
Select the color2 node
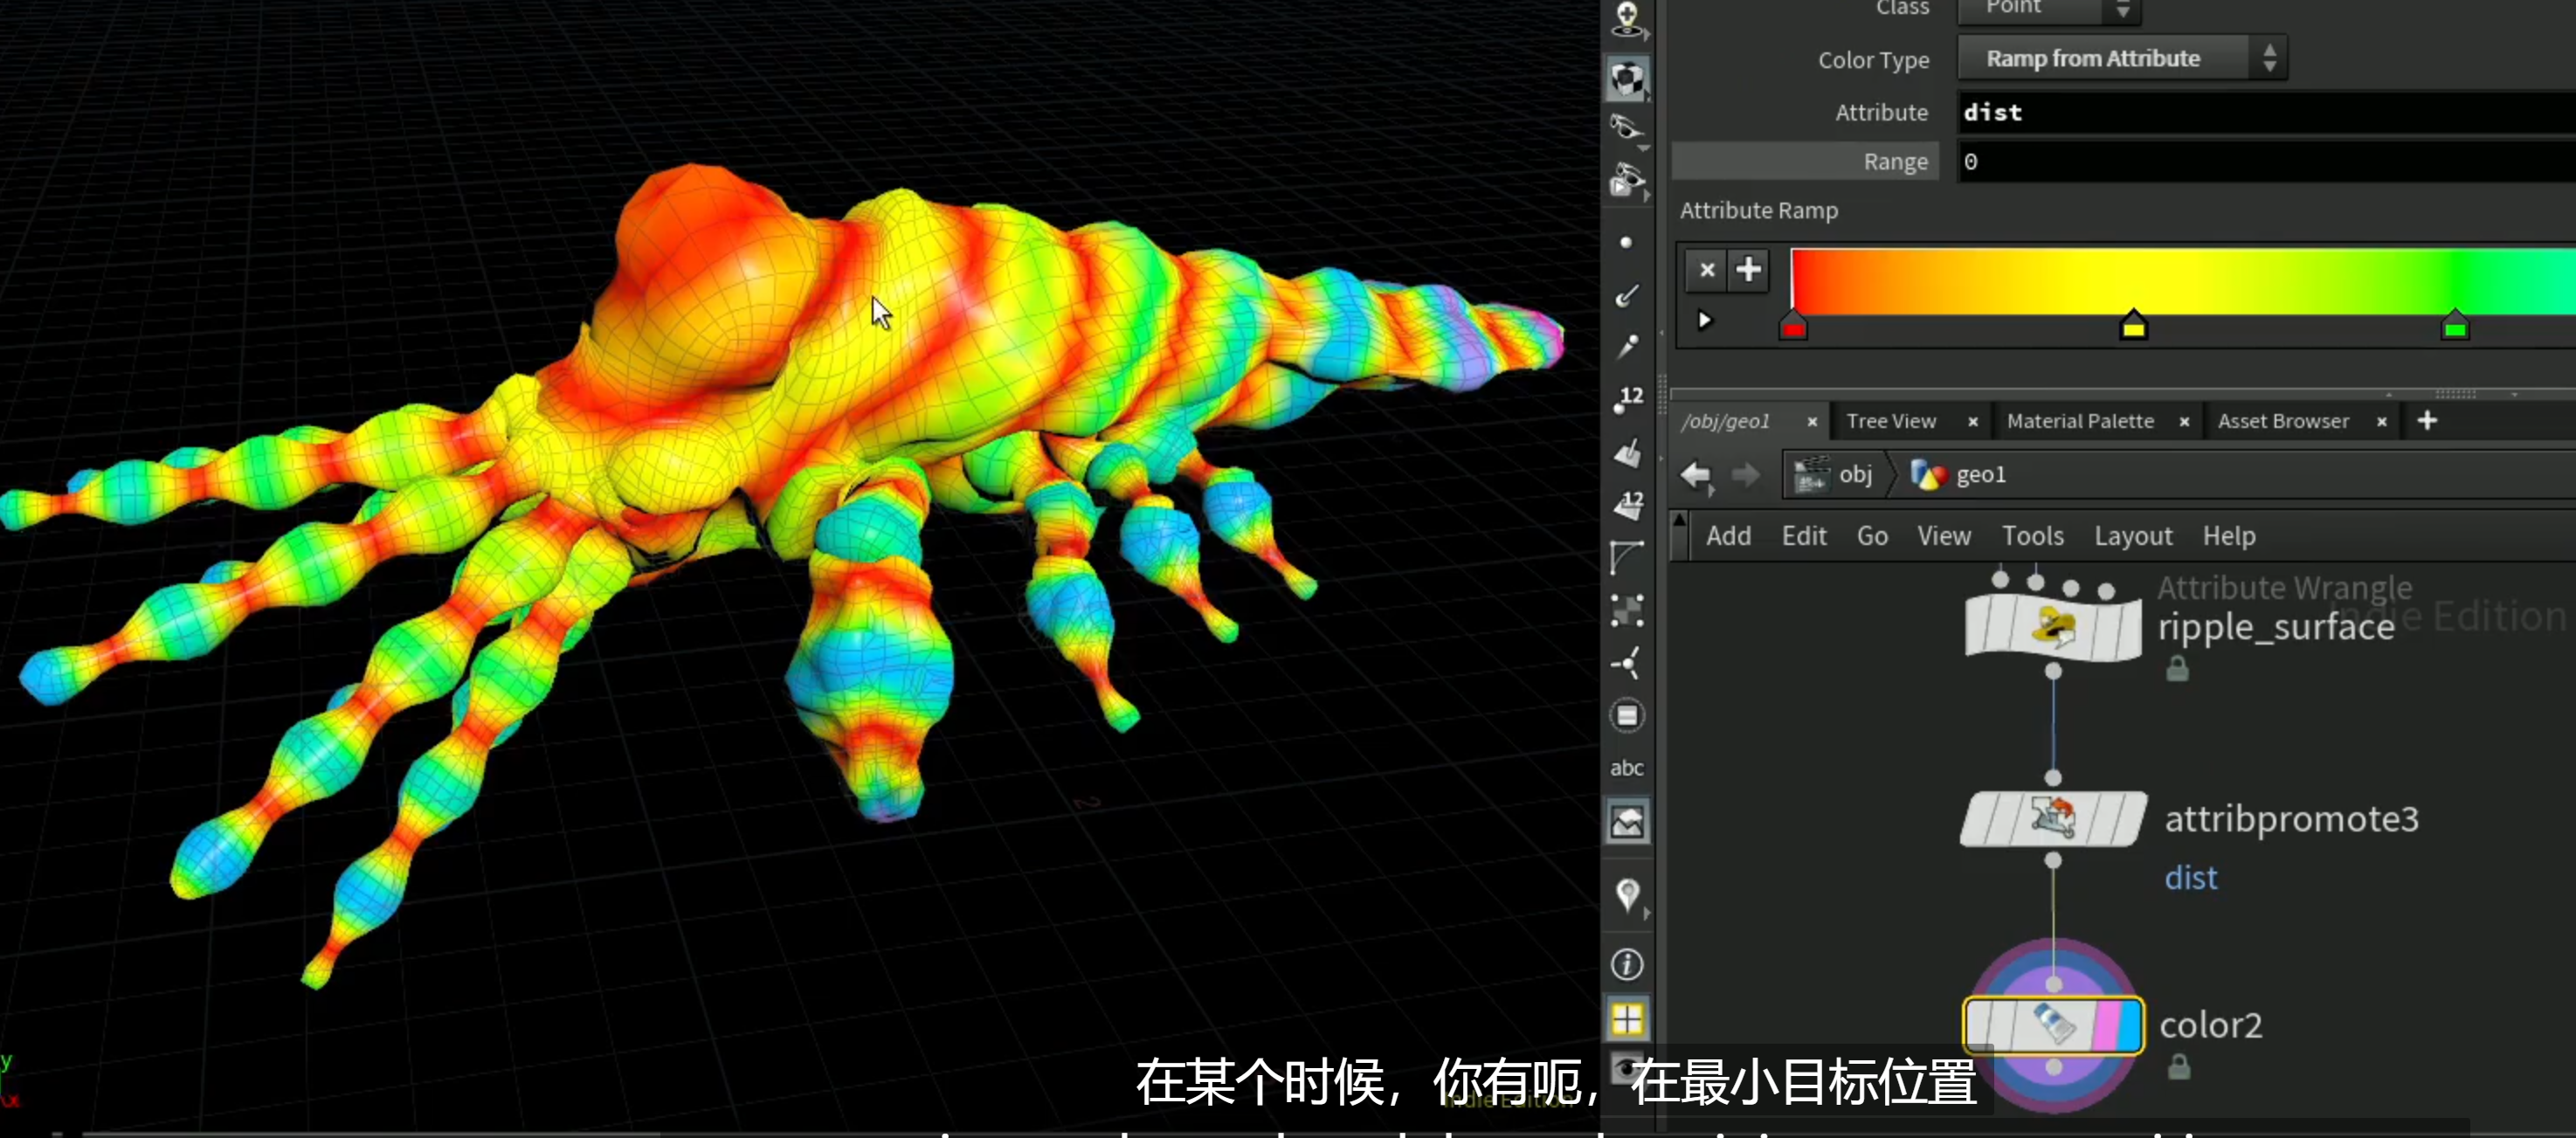tap(2054, 1025)
